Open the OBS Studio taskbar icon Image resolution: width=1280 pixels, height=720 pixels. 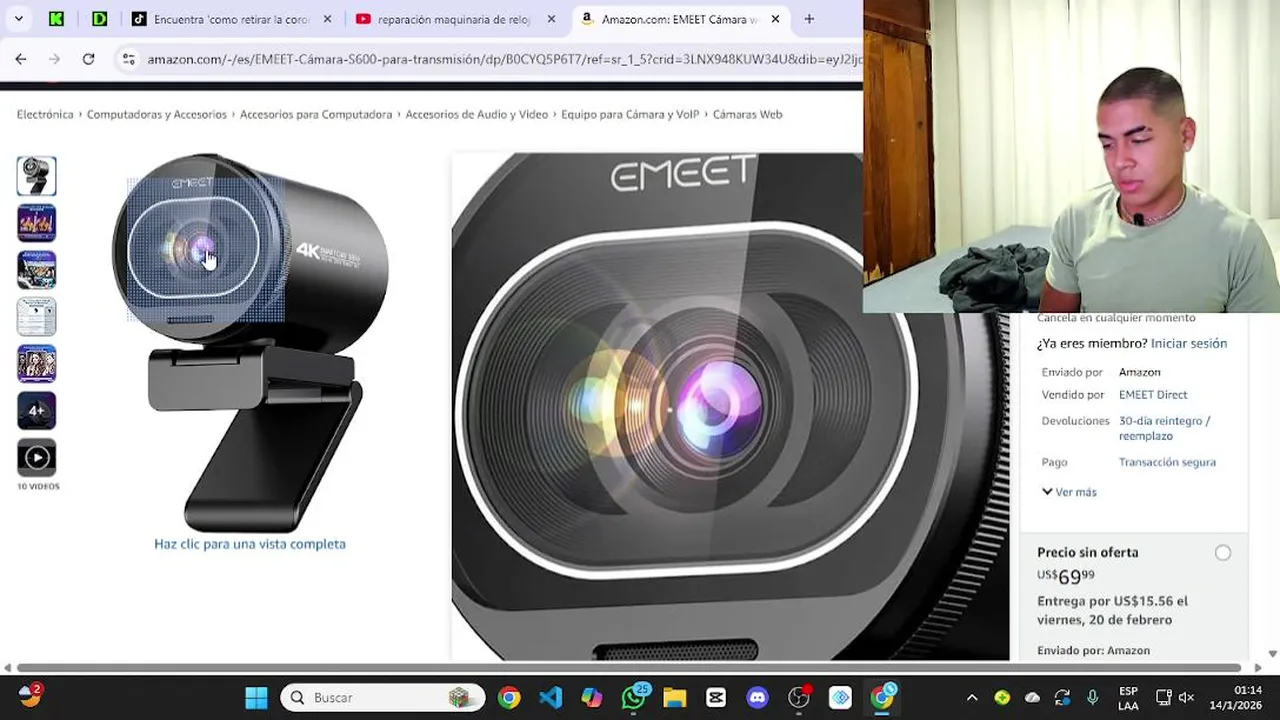[x=799, y=697]
